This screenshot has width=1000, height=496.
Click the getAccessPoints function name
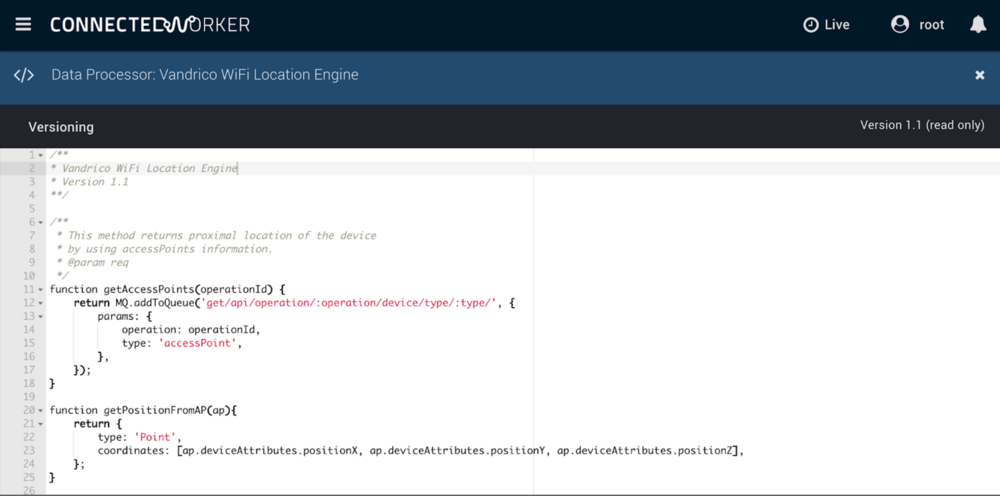pyautogui.click(x=149, y=289)
